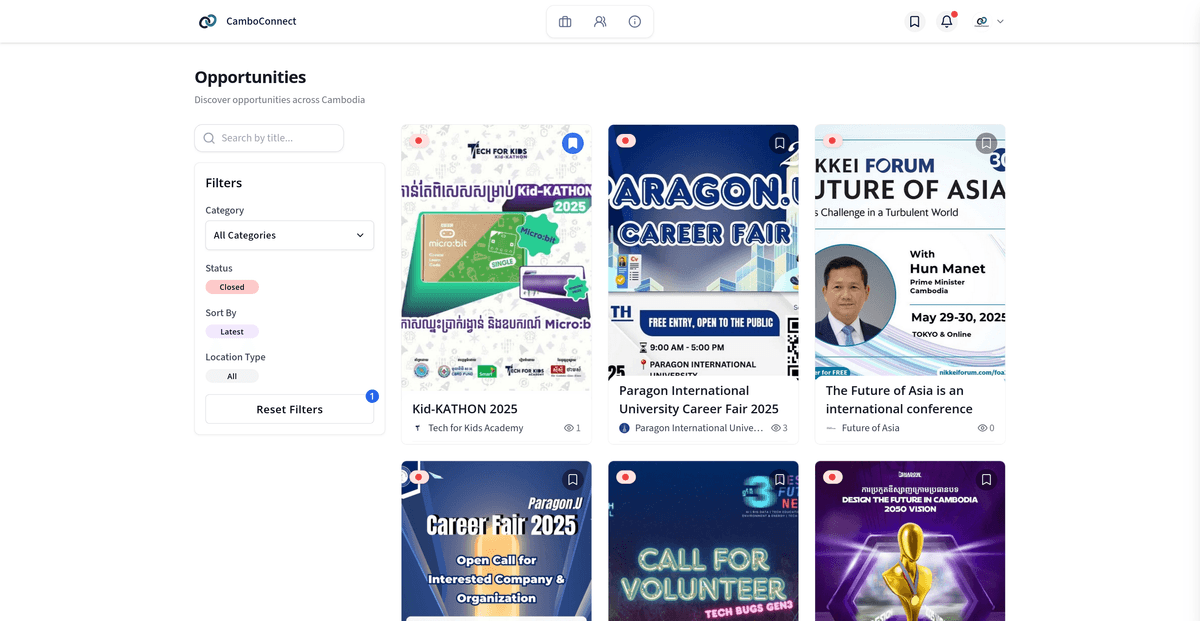Click the status badge on Kid-KATHON card
Image resolution: width=1200 pixels, height=621 pixels.
[419, 141]
